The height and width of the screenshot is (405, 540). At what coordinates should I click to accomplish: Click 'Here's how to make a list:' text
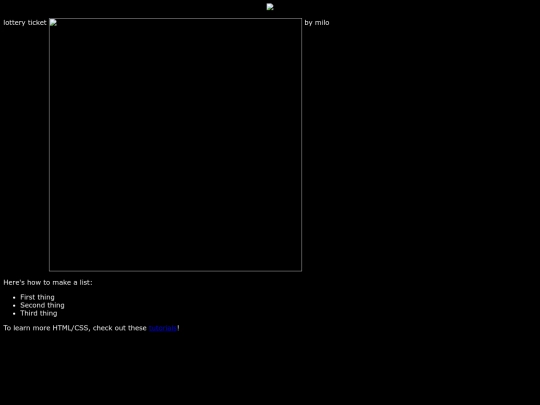pyautogui.click(x=48, y=282)
